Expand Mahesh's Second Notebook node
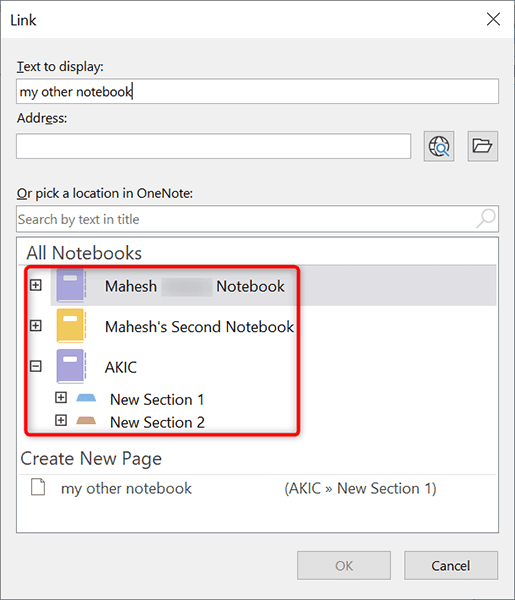The width and height of the screenshot is (515, 600). pyautogui.click(x=36, y=326)
